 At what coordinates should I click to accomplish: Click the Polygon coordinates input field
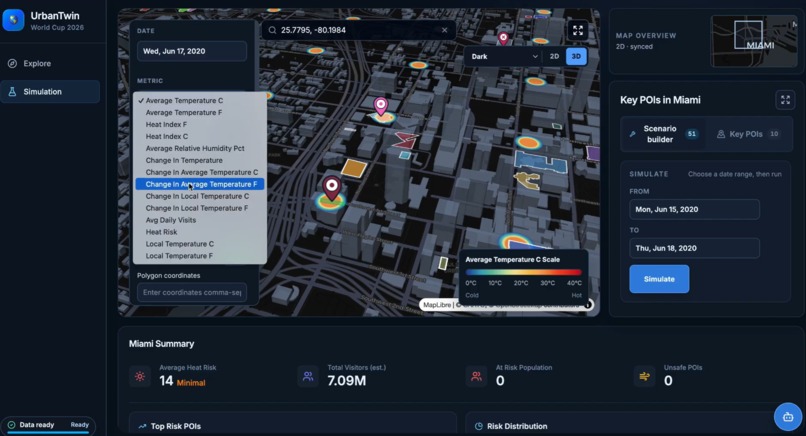(192, 292)
